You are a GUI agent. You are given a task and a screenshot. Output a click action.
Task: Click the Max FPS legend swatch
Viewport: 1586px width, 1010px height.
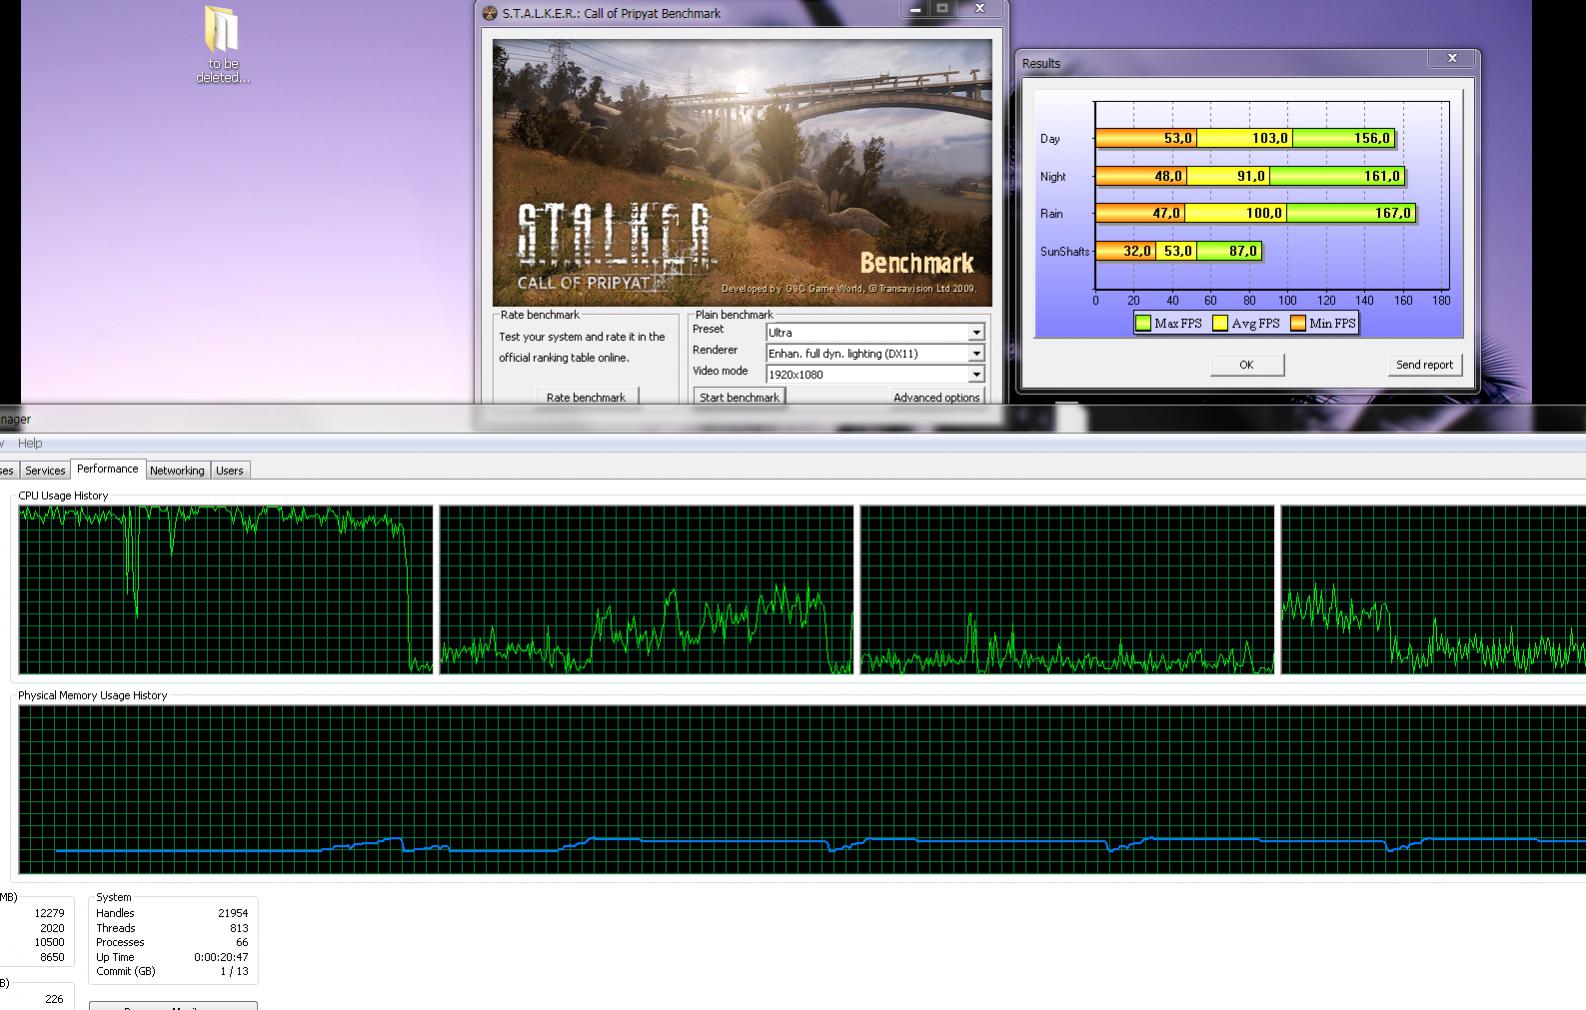pyautogui.click(x=1143, y=323)
